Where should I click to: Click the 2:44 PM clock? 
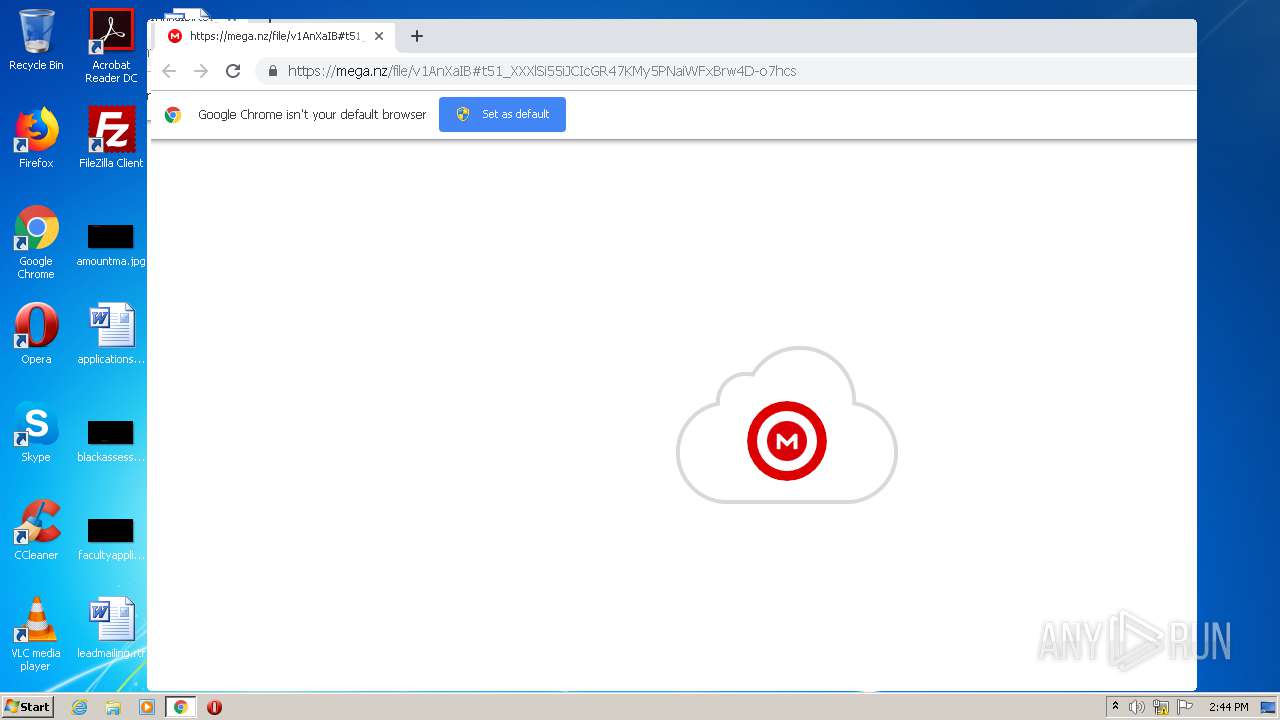(x=1228, y=707)
